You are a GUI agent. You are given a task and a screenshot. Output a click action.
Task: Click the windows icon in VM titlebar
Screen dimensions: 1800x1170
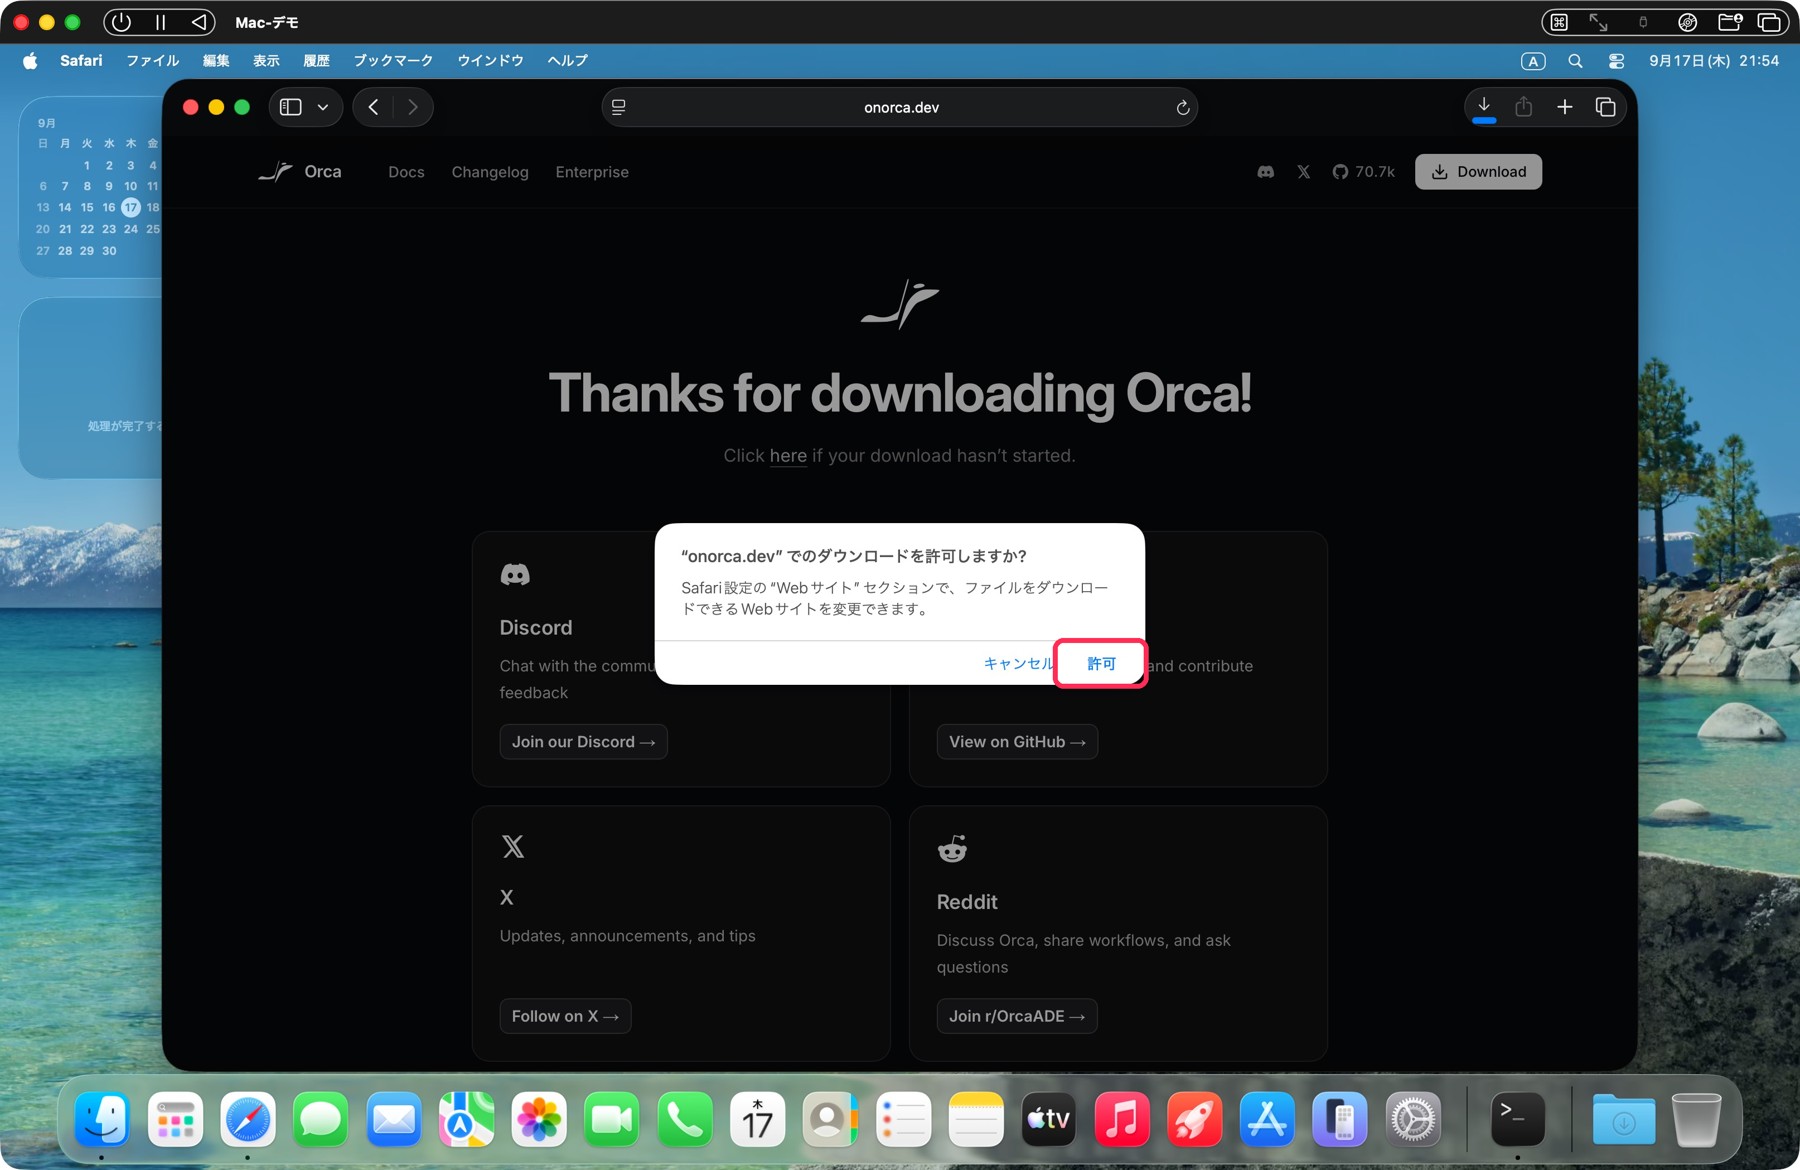(1769, 22)
